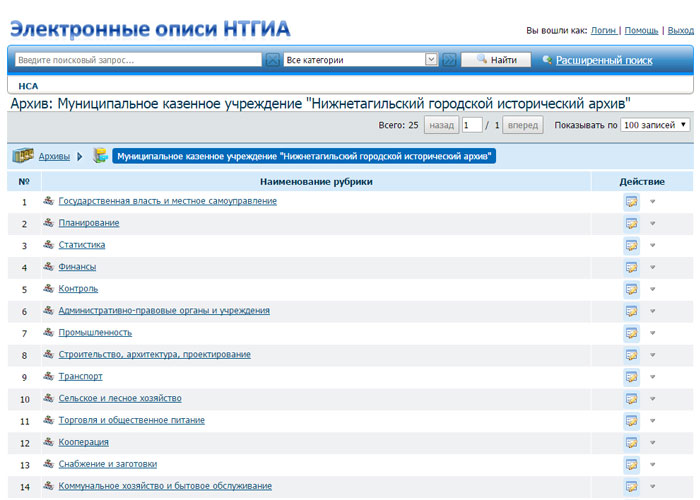Go to Архивы breadcrumb link
This screenshot has height=500, width=700.
[54, 156]
